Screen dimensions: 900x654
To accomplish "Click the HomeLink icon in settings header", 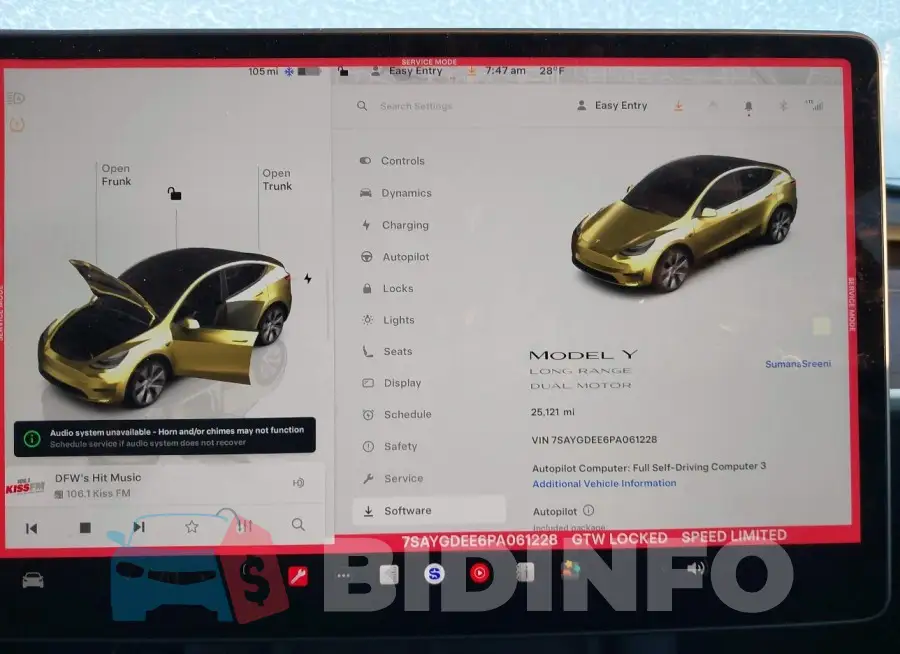I will 713,106.
